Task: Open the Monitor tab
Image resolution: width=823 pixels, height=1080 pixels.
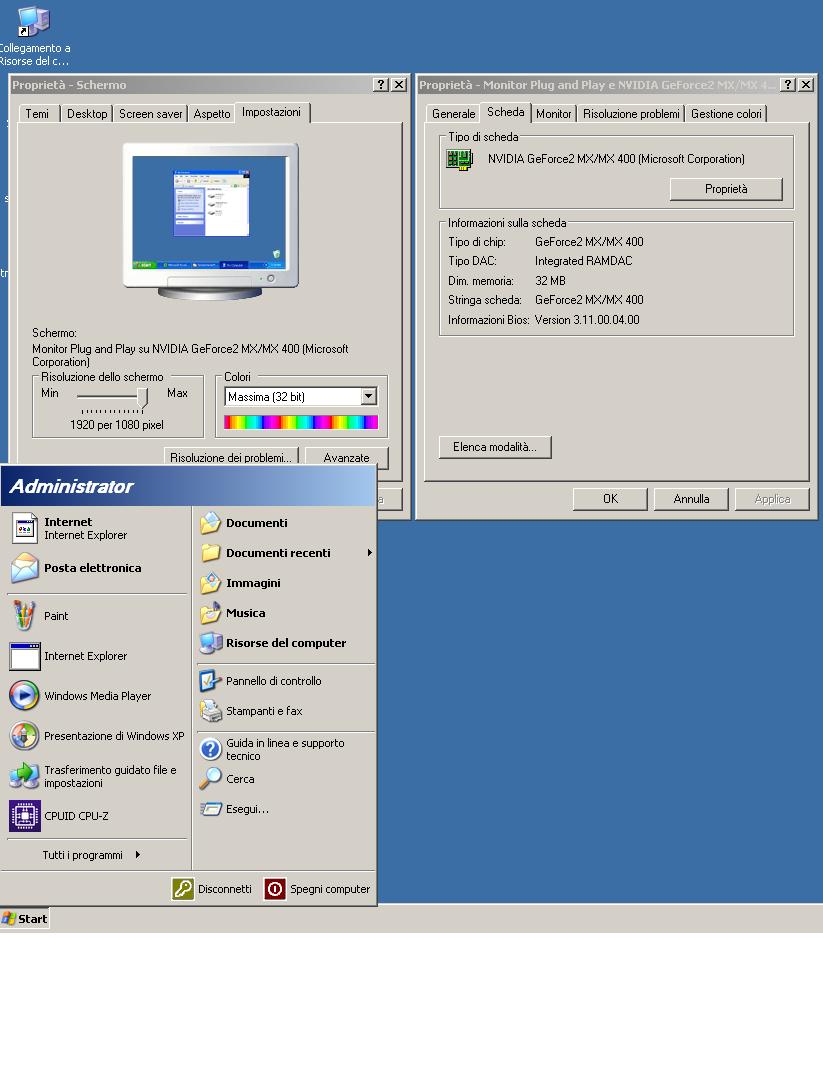Action: 554,114
